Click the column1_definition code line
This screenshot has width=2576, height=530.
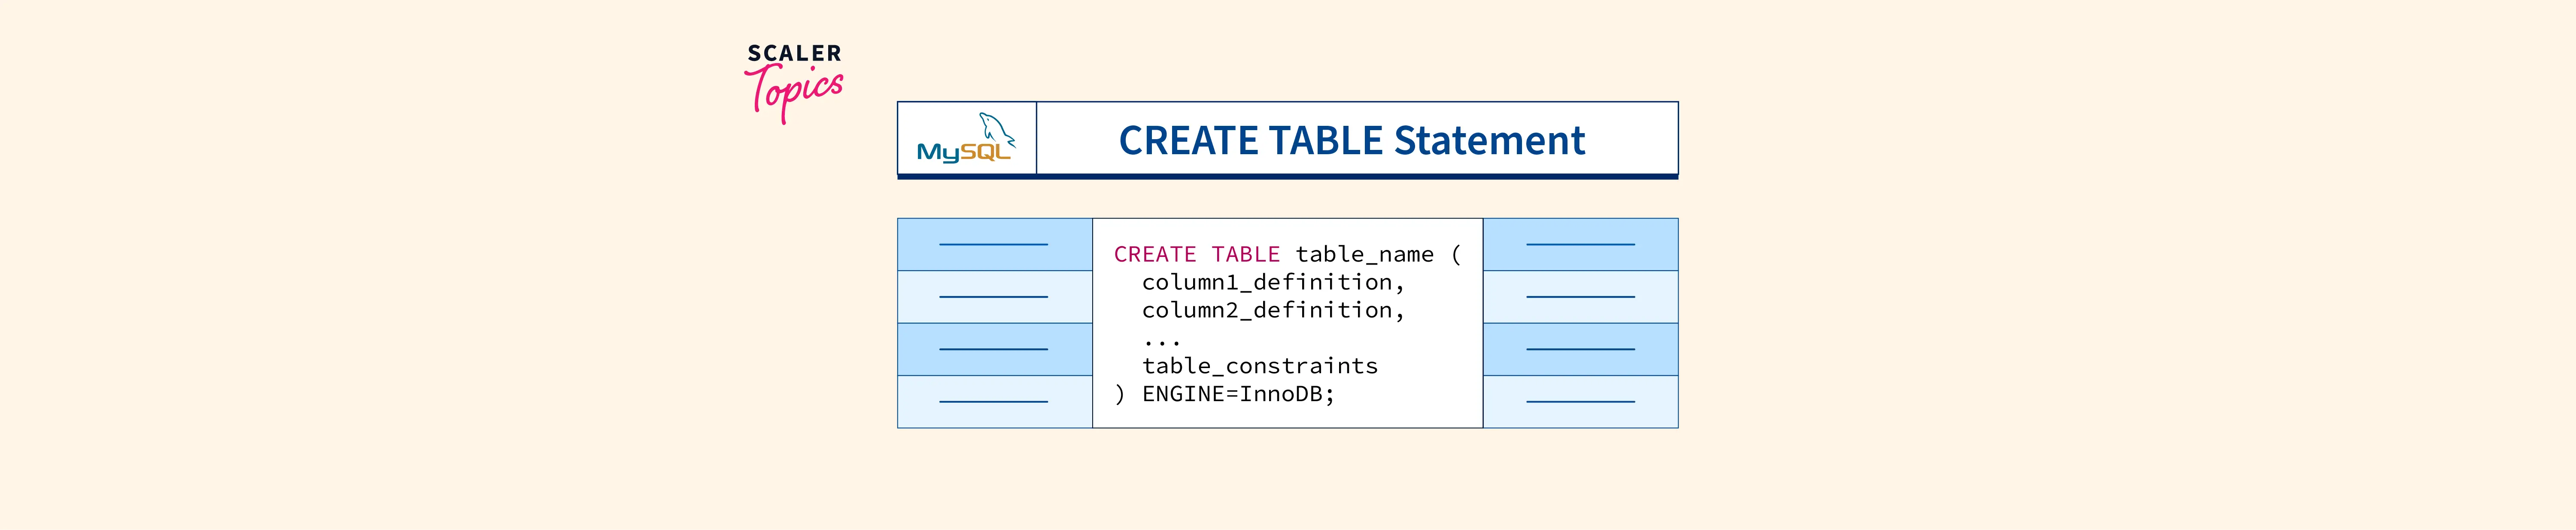1272,282
